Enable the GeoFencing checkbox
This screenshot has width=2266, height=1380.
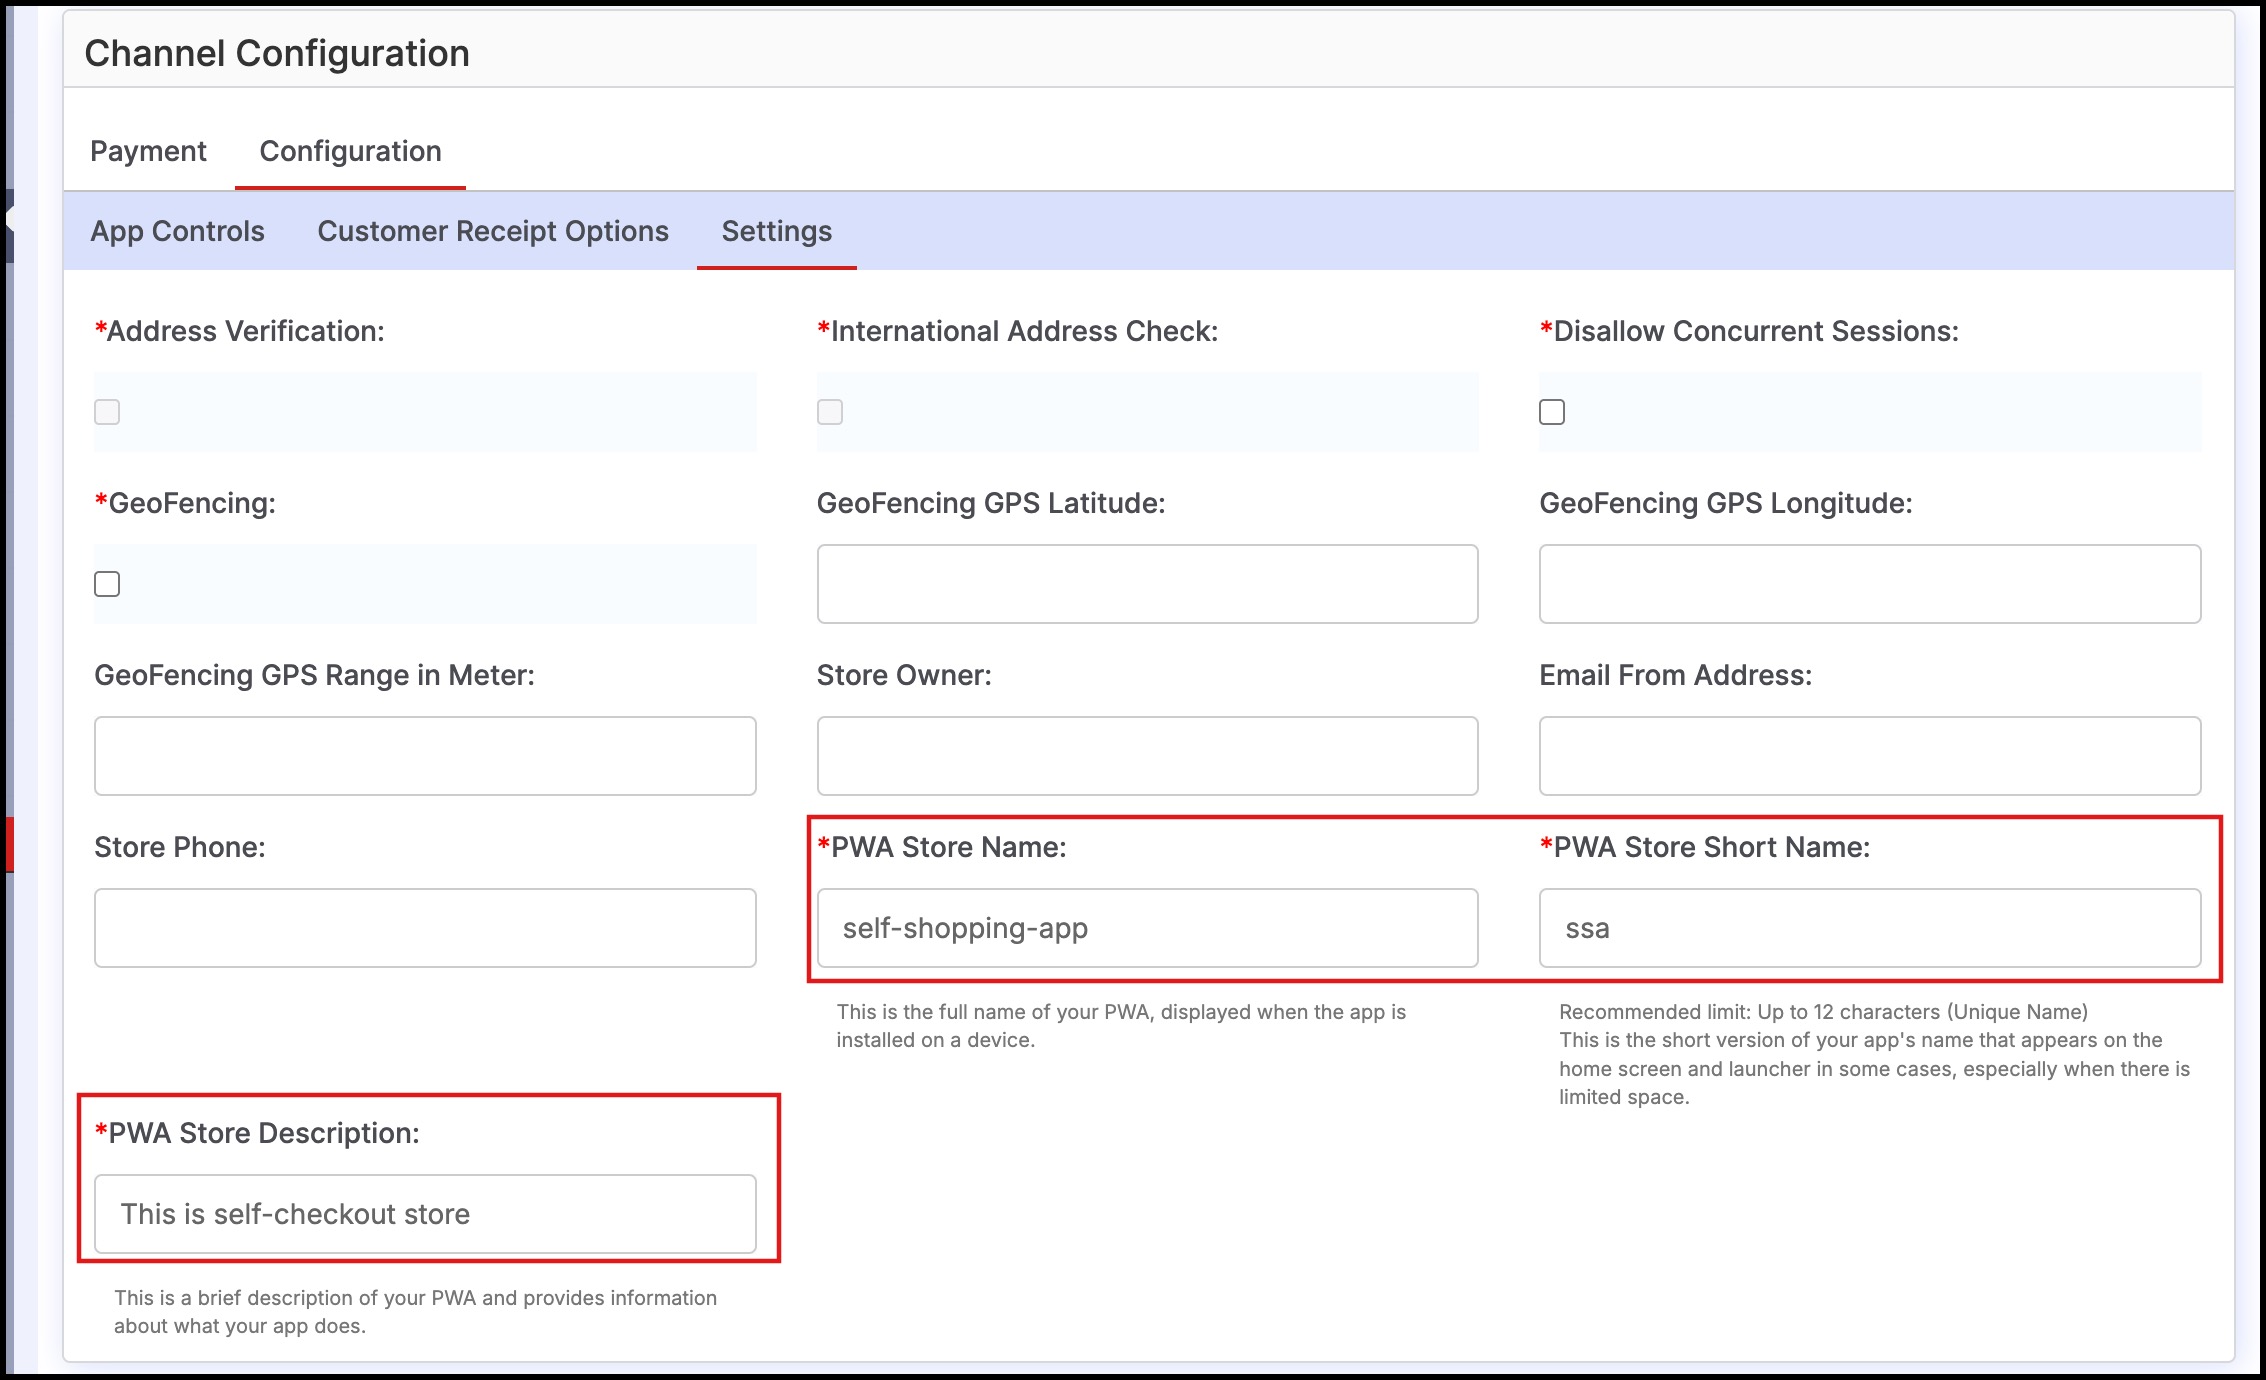107,584
